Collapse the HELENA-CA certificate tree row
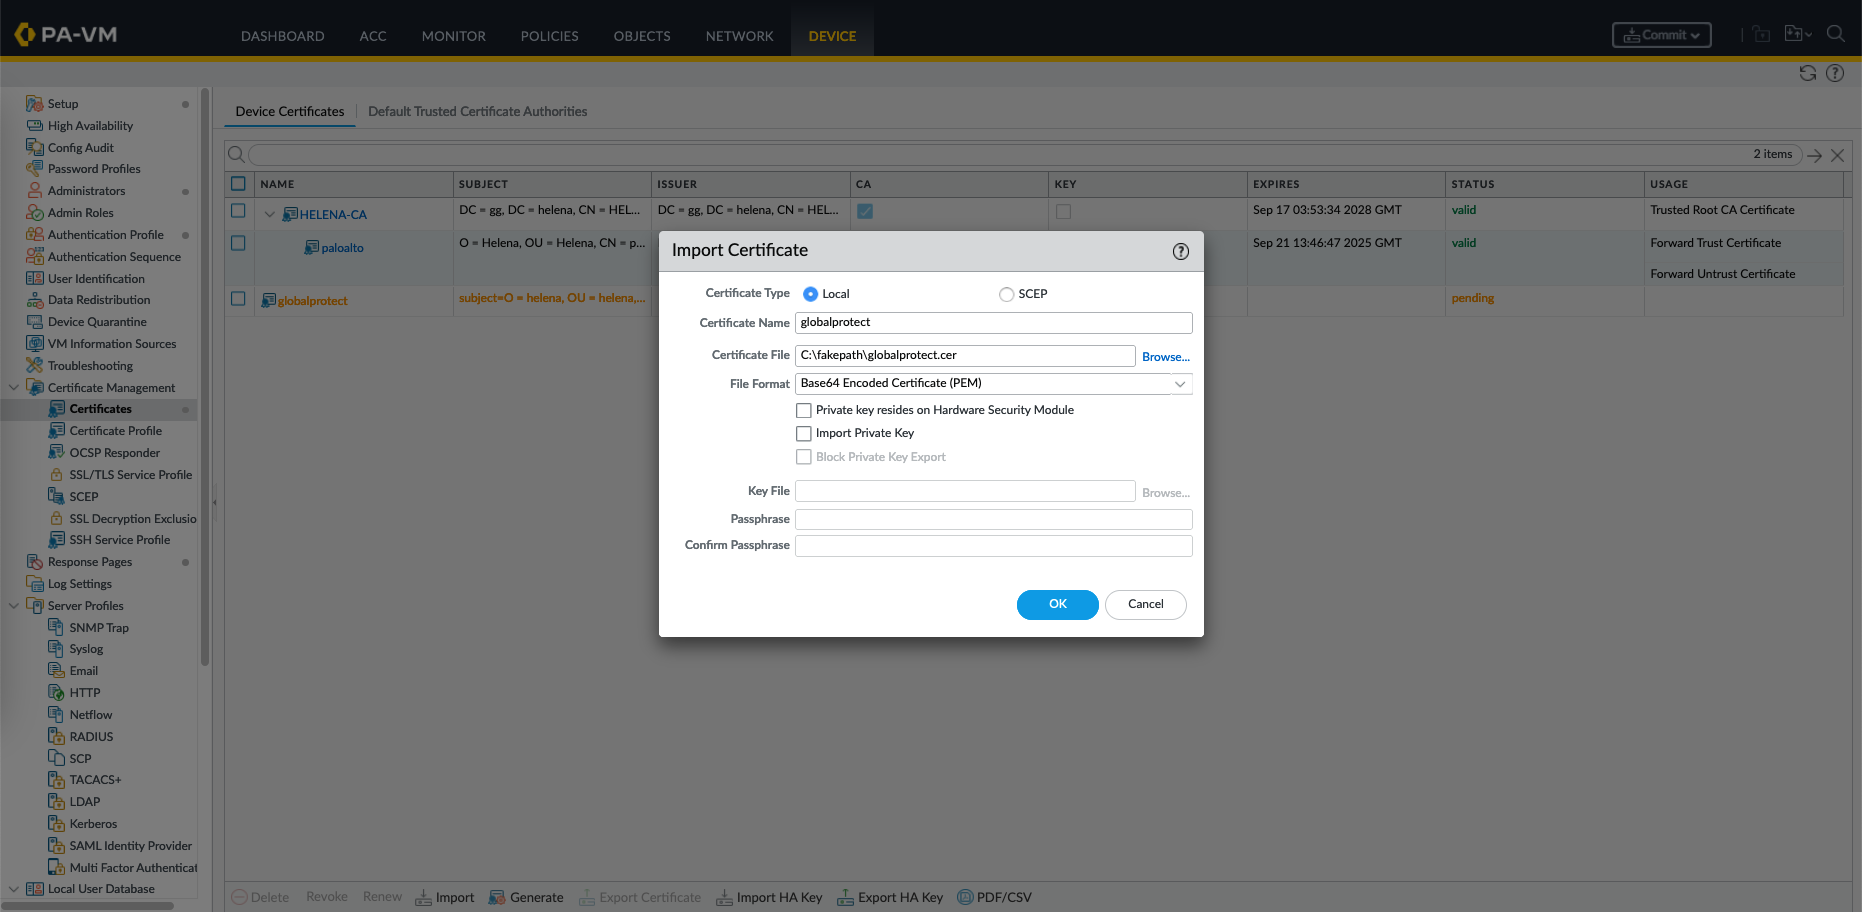The height and width of the screenshot is (912, 1862). (x=269, y=214)
